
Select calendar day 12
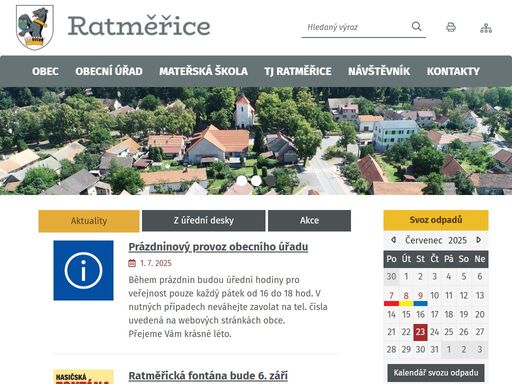click(464, 295)
